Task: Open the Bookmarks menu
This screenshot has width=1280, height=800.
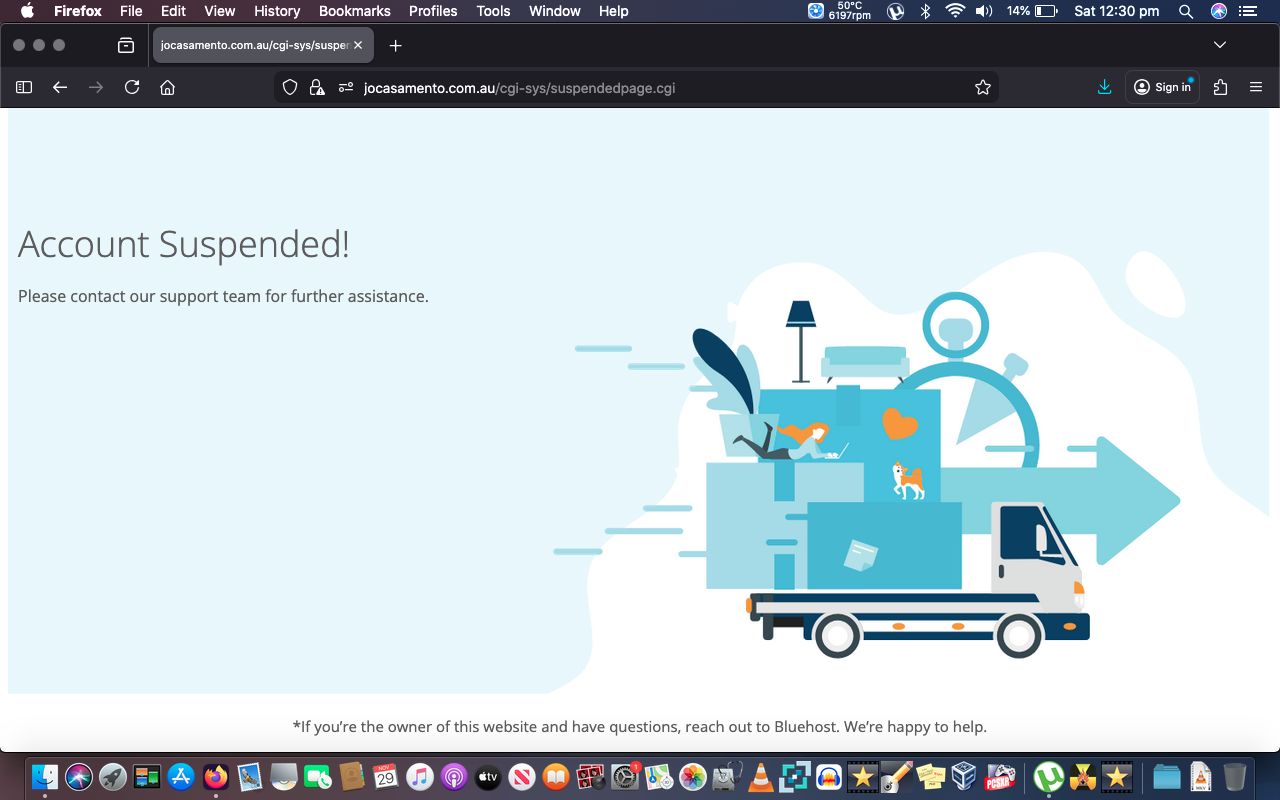Action: pyautogui.click(x=354, y=11)
